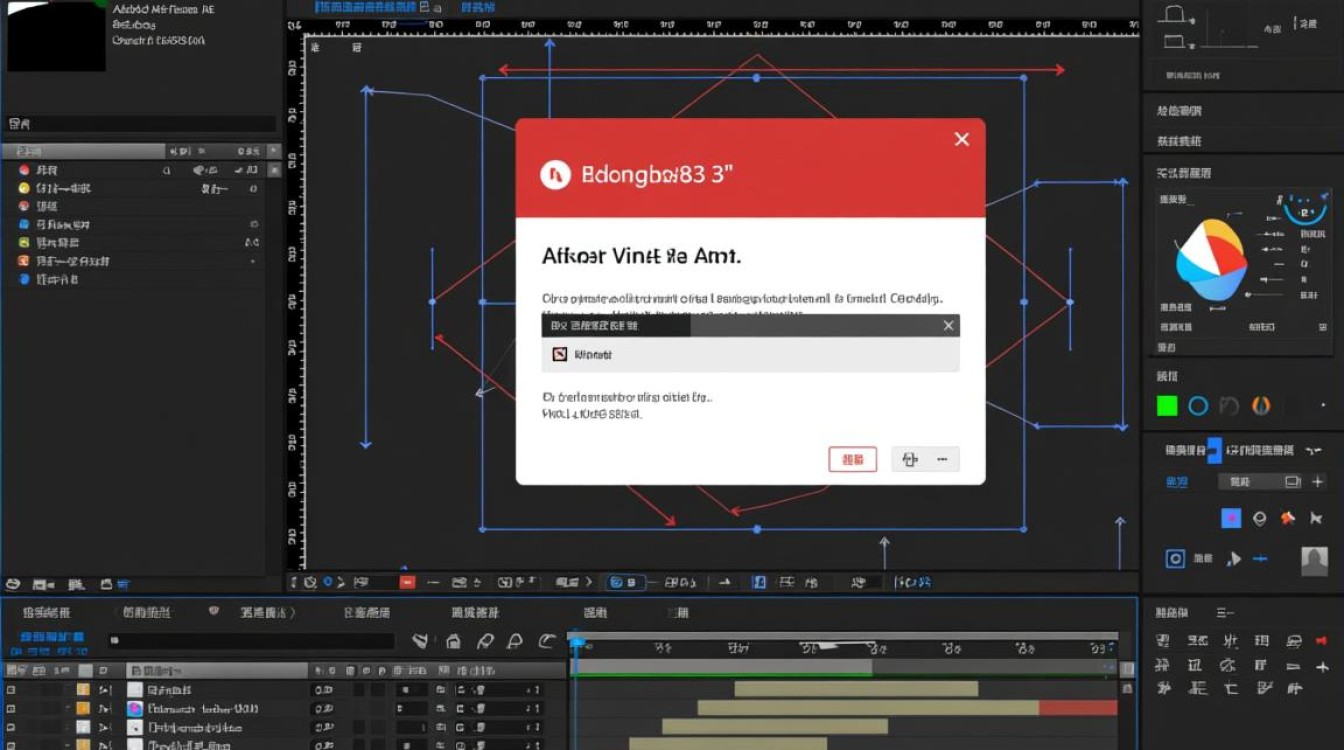The height and width of the screenshot is (750, 1344).
Task: Open the color wheel in right panel
Action: [1212, 260]
